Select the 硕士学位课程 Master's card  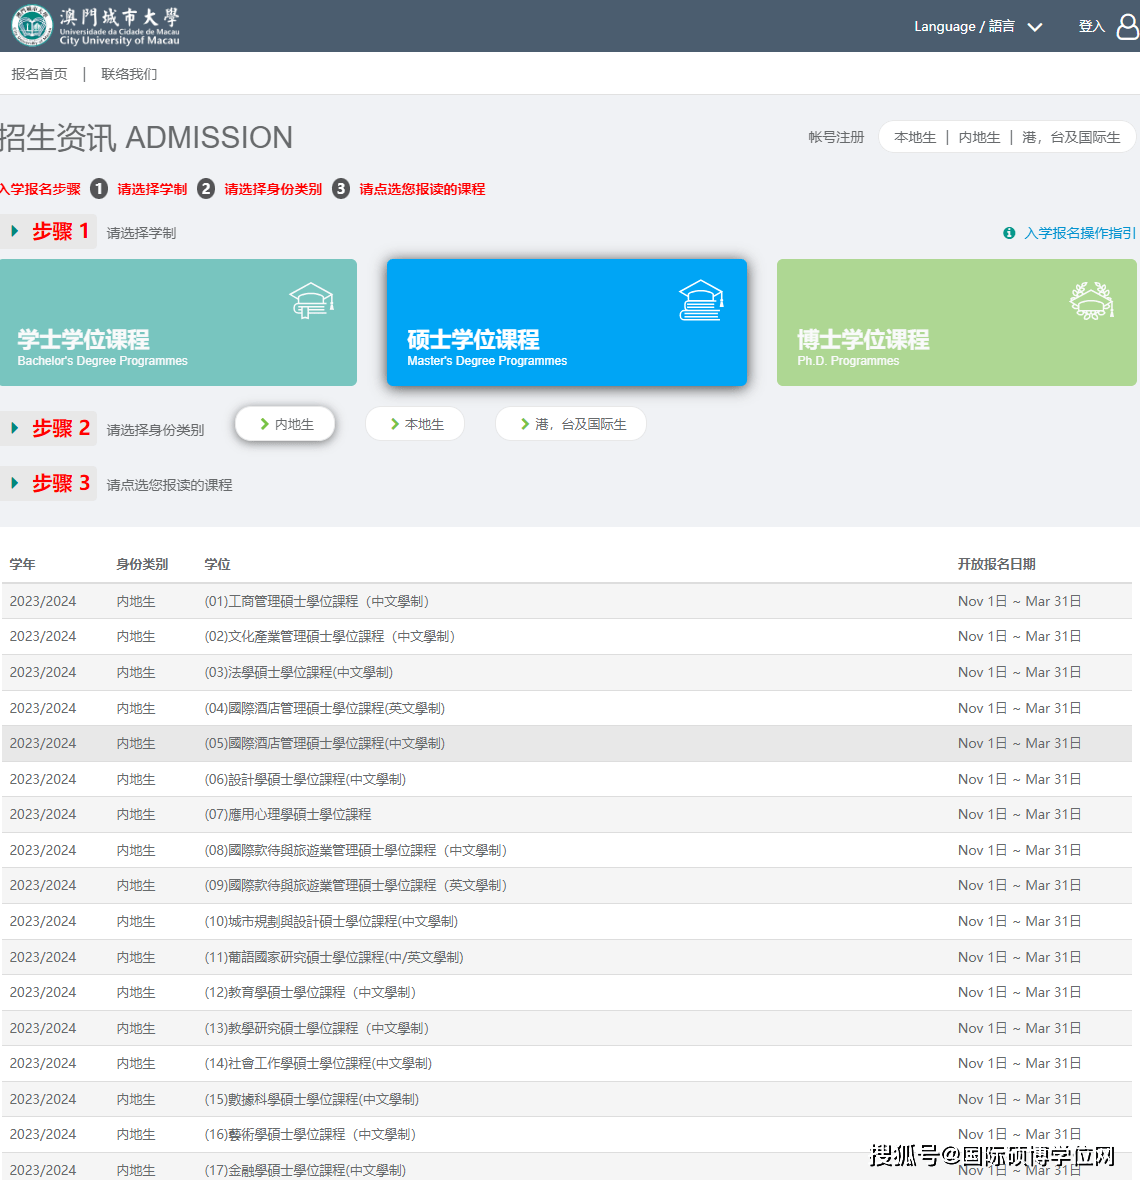(x=567, y=322)
